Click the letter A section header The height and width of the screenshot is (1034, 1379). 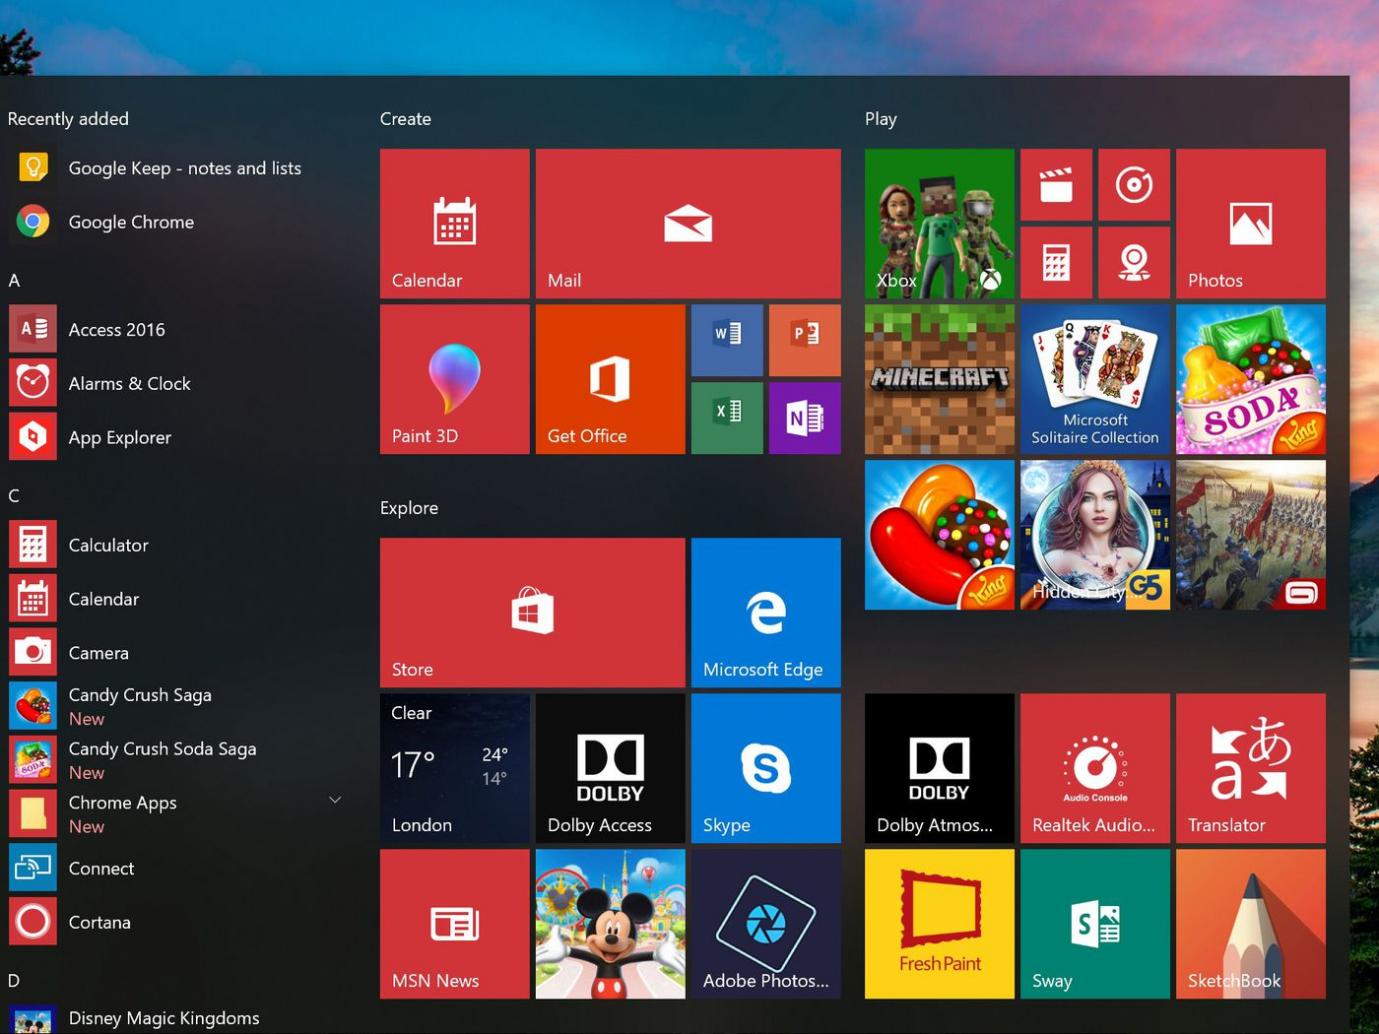click(14, 281)
